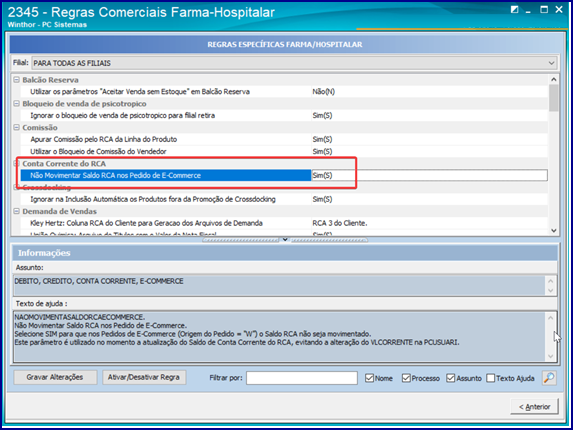Toggle the Assunto filter checkbox

[x=451, y=378]
